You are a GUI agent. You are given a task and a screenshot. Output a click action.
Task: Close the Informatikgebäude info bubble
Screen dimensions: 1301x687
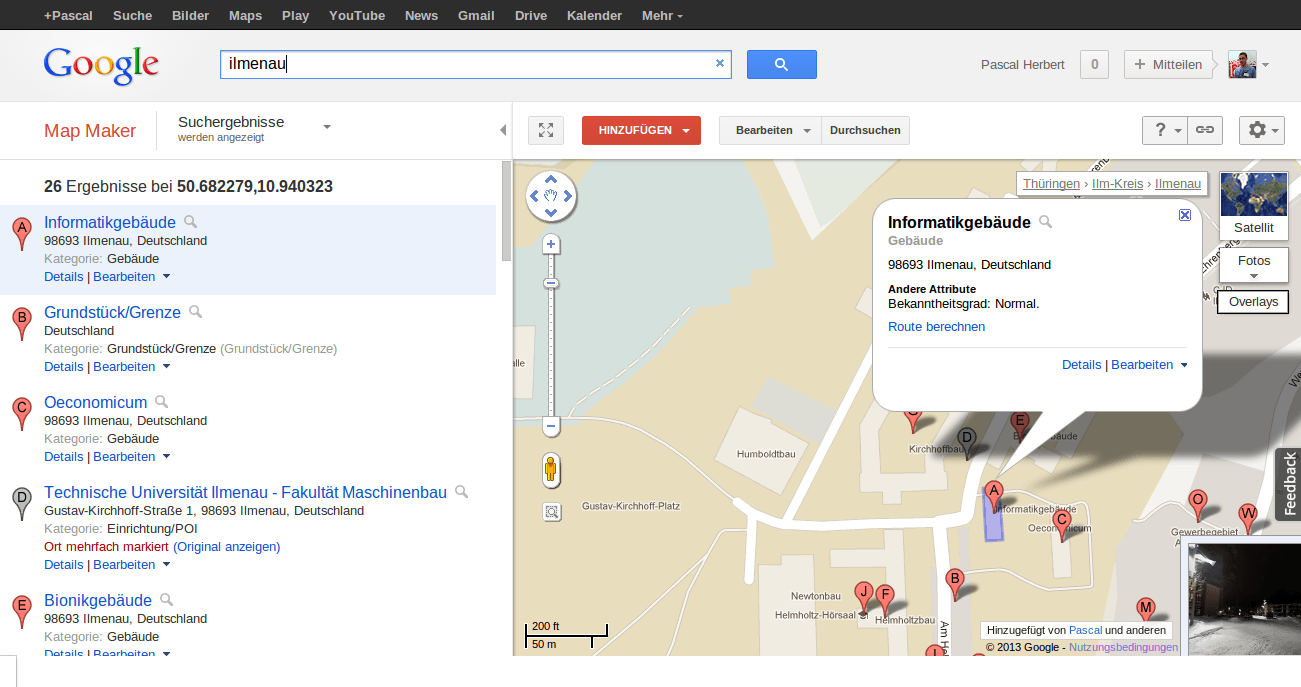click(x=1185, y=215)
